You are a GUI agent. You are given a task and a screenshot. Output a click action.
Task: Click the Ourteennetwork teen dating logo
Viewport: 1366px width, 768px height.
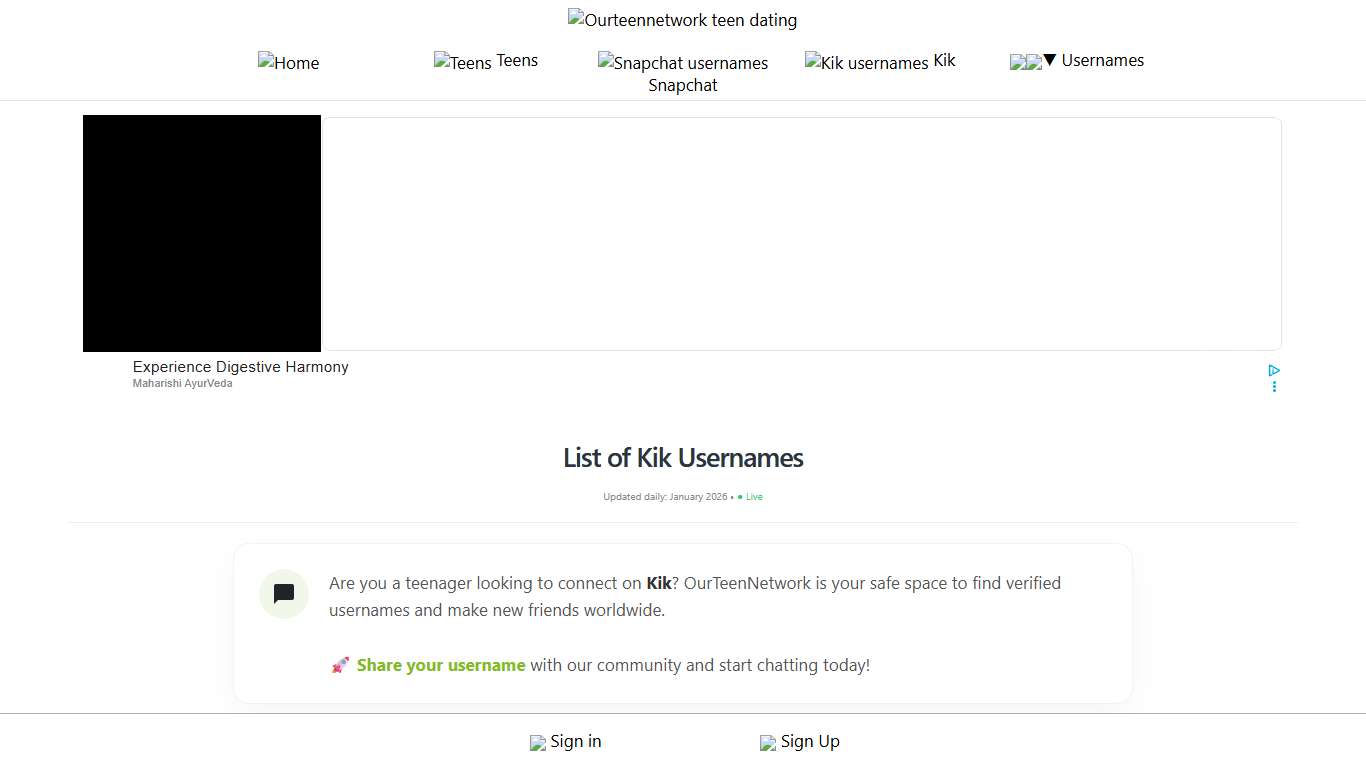tap(574, 18)
